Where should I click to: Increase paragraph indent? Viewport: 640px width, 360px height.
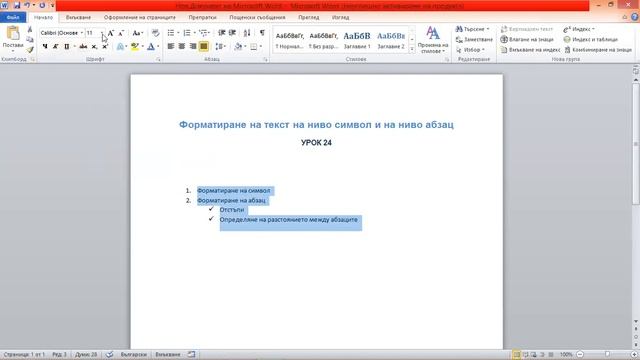(232, 33)
